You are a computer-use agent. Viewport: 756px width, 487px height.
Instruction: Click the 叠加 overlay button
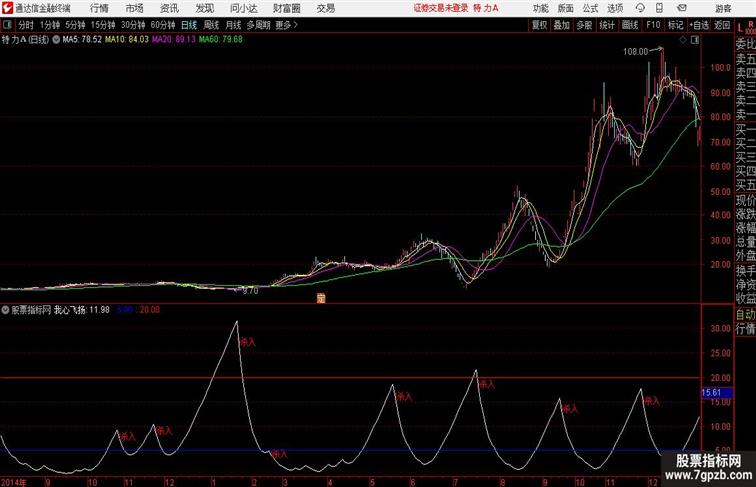[x=562, y=25]
